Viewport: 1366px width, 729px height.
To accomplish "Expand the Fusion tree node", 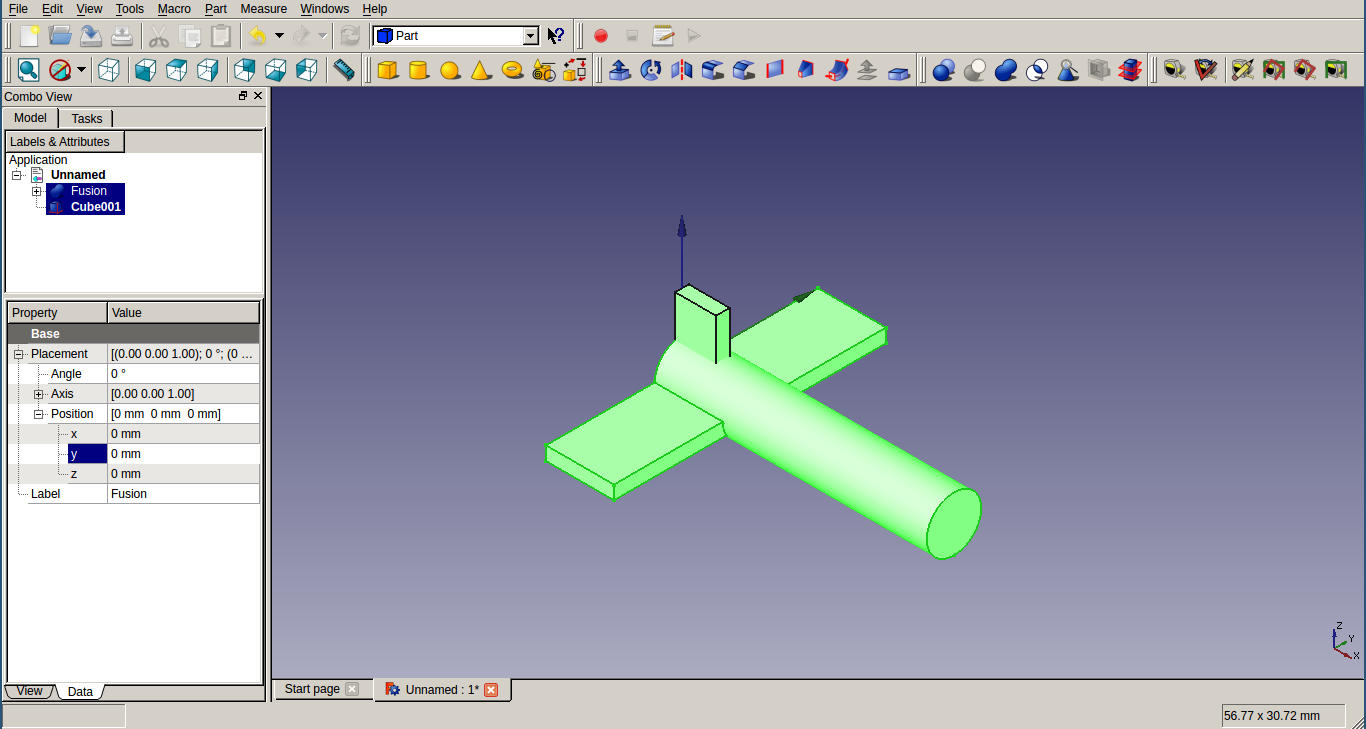I will [x=36, y=191].
